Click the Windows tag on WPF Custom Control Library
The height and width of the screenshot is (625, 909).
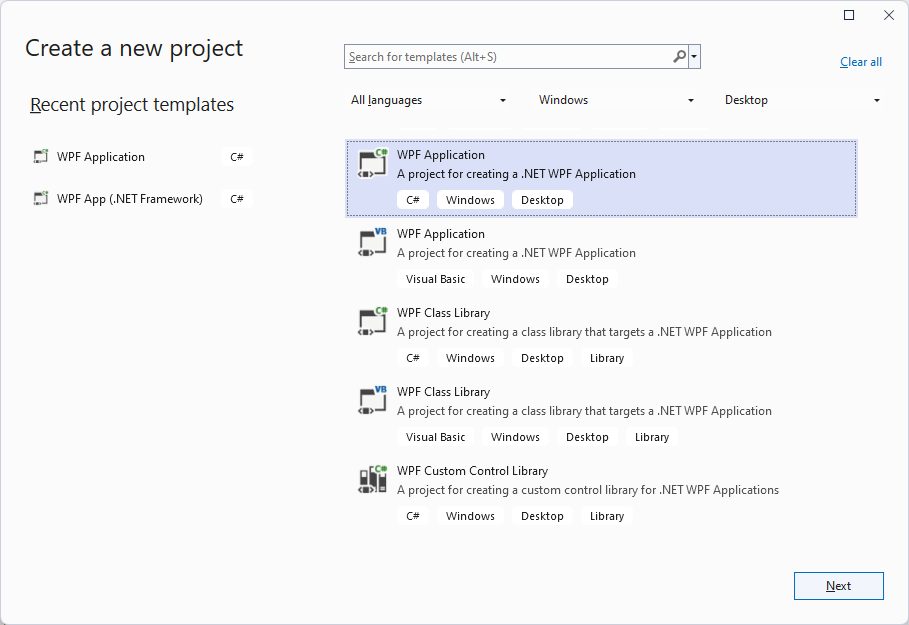pyautogui.click(x=470, y=515)
